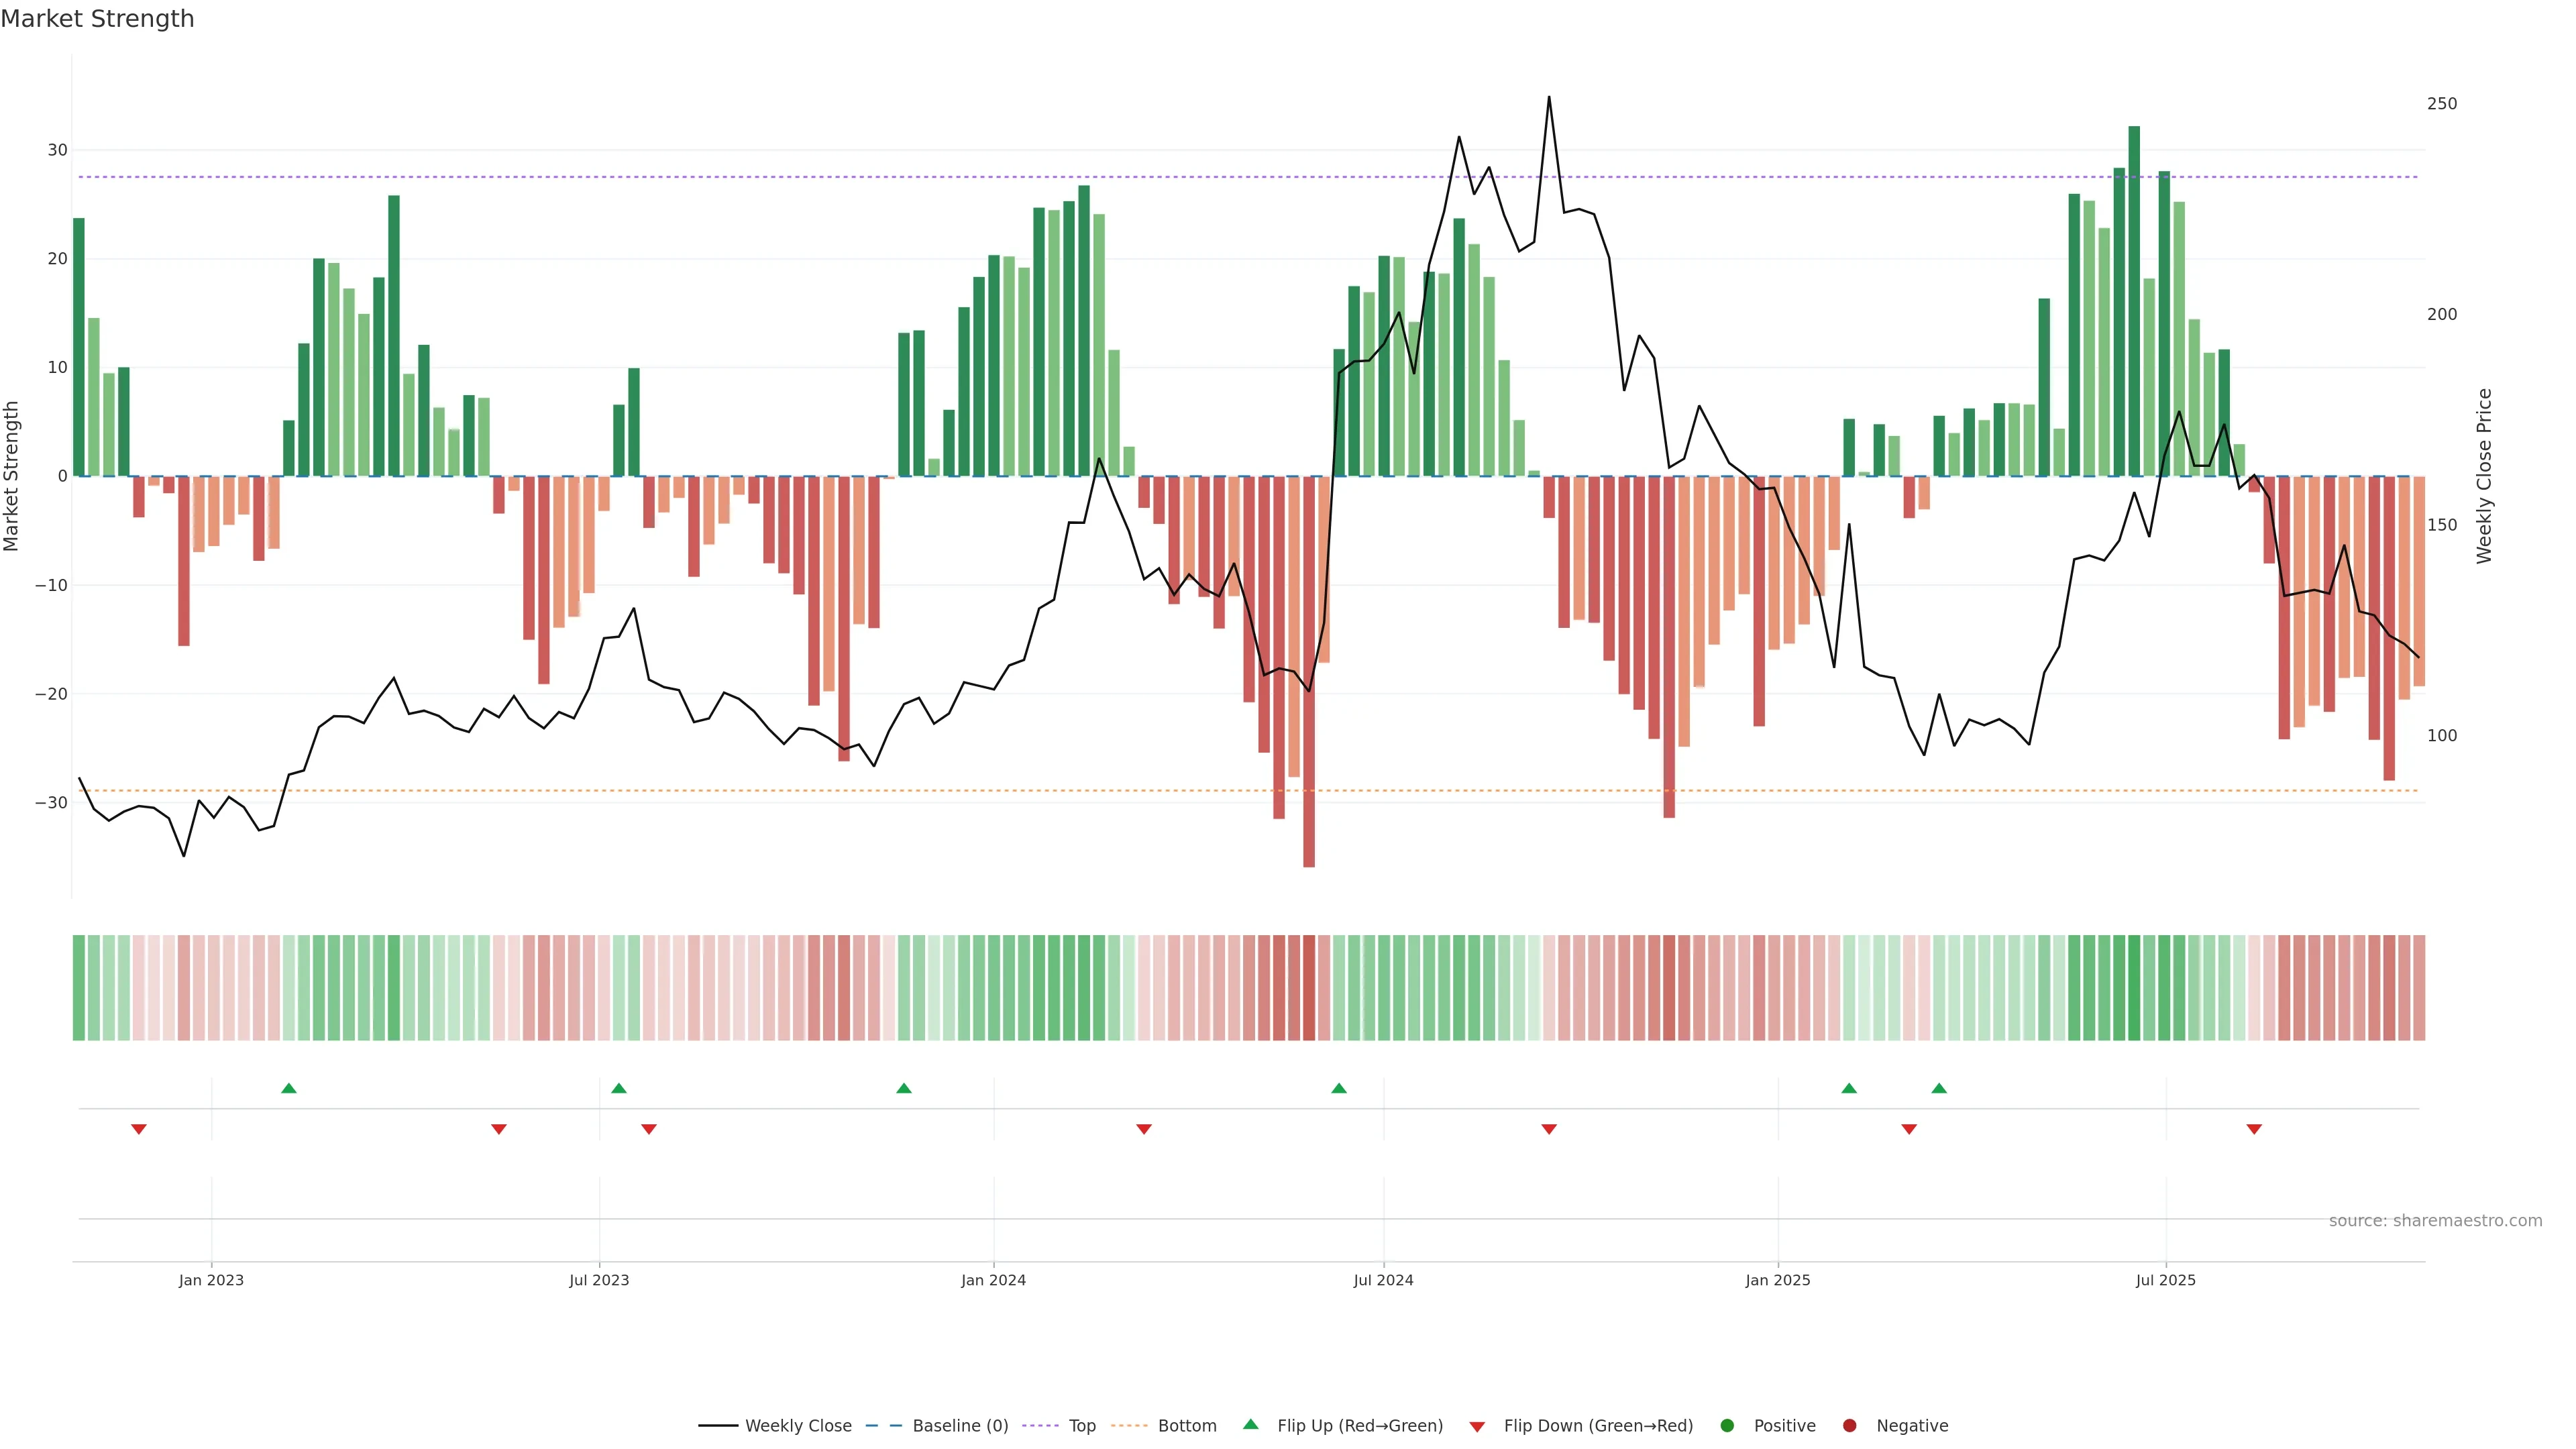Screen dimensions: 2576x1449
Task: Click the source: sharemaestro.com text
Action: (2435, 1220)
